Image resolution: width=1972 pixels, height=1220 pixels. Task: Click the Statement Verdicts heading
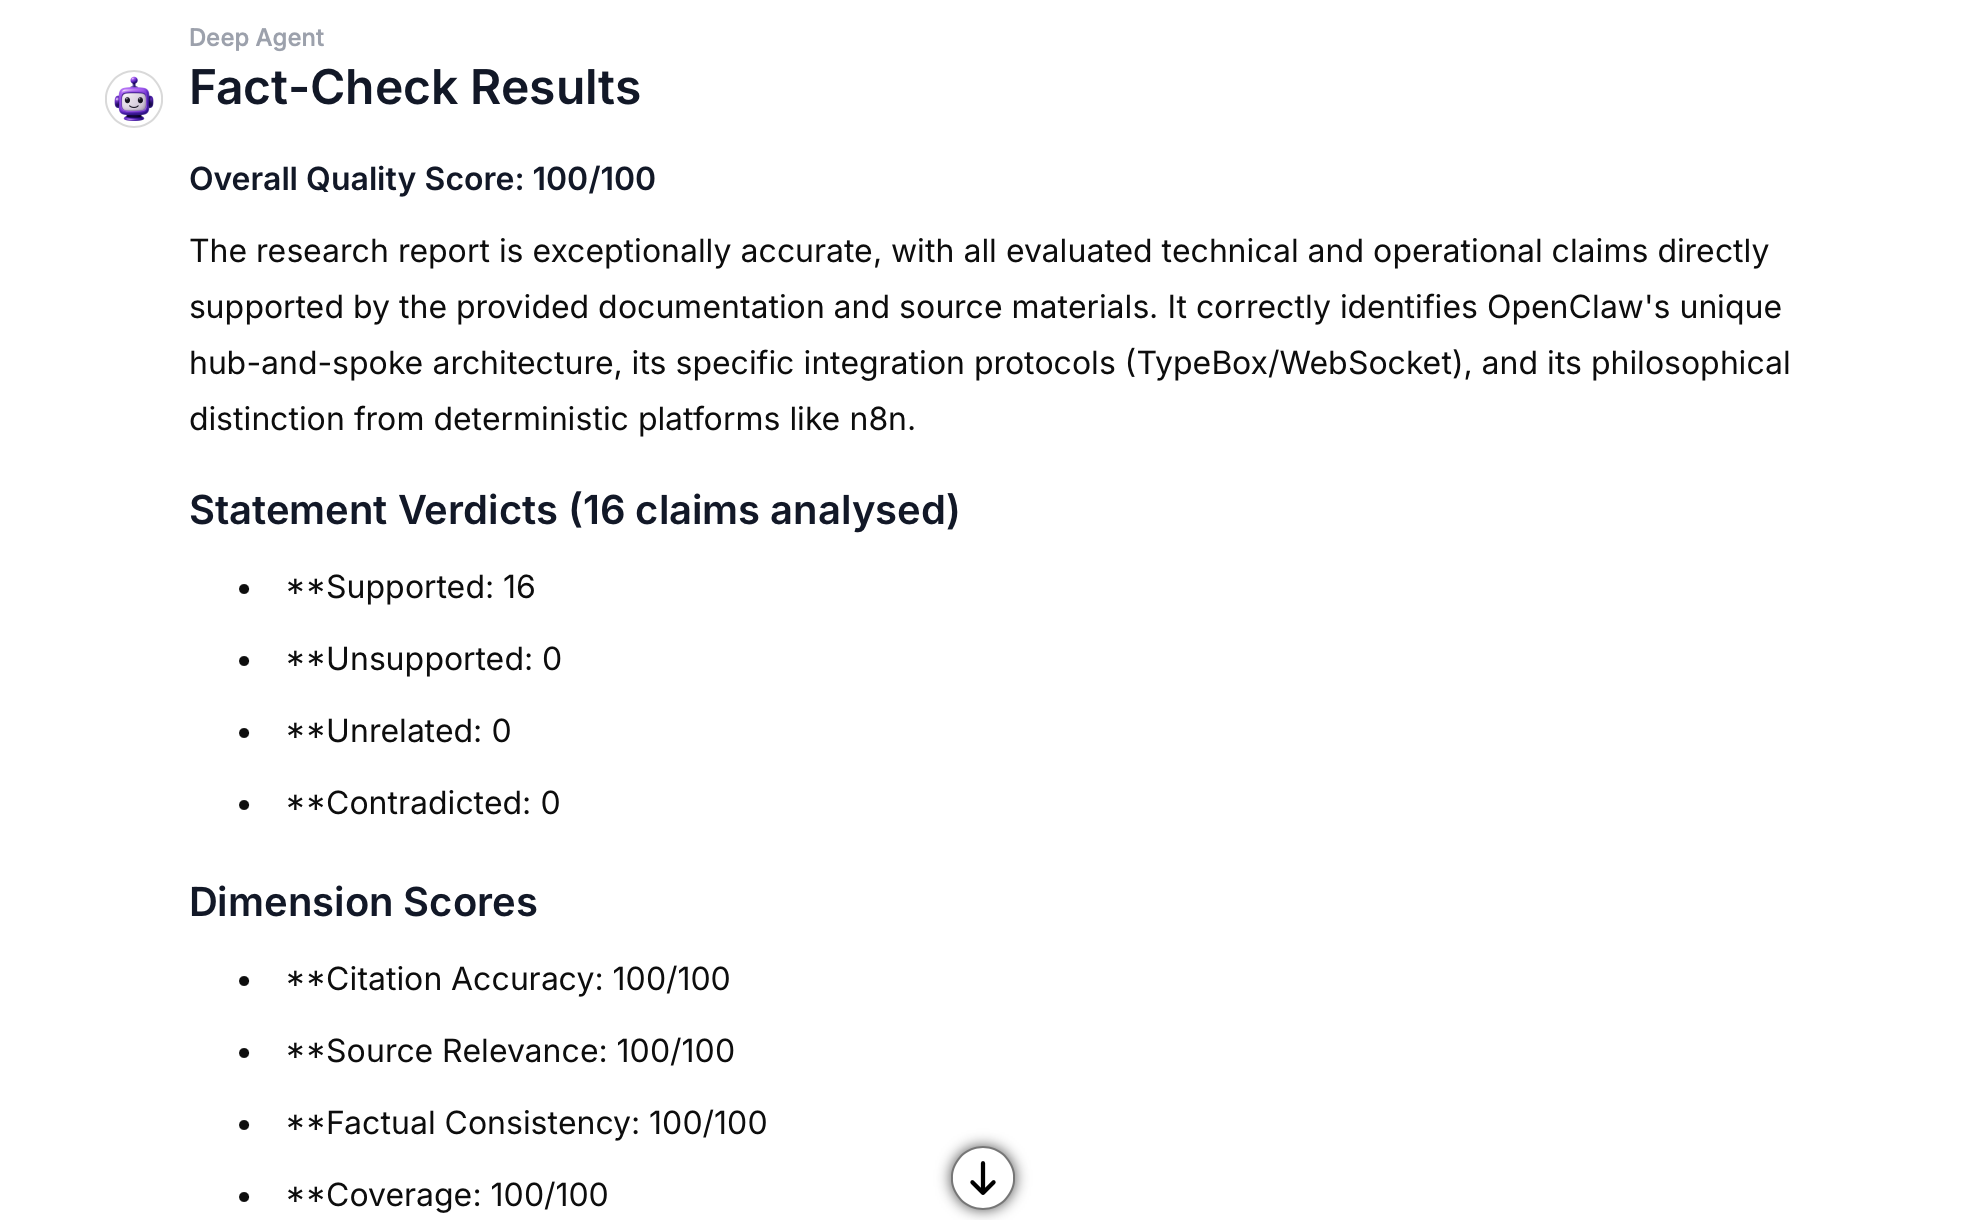[574, 510]
